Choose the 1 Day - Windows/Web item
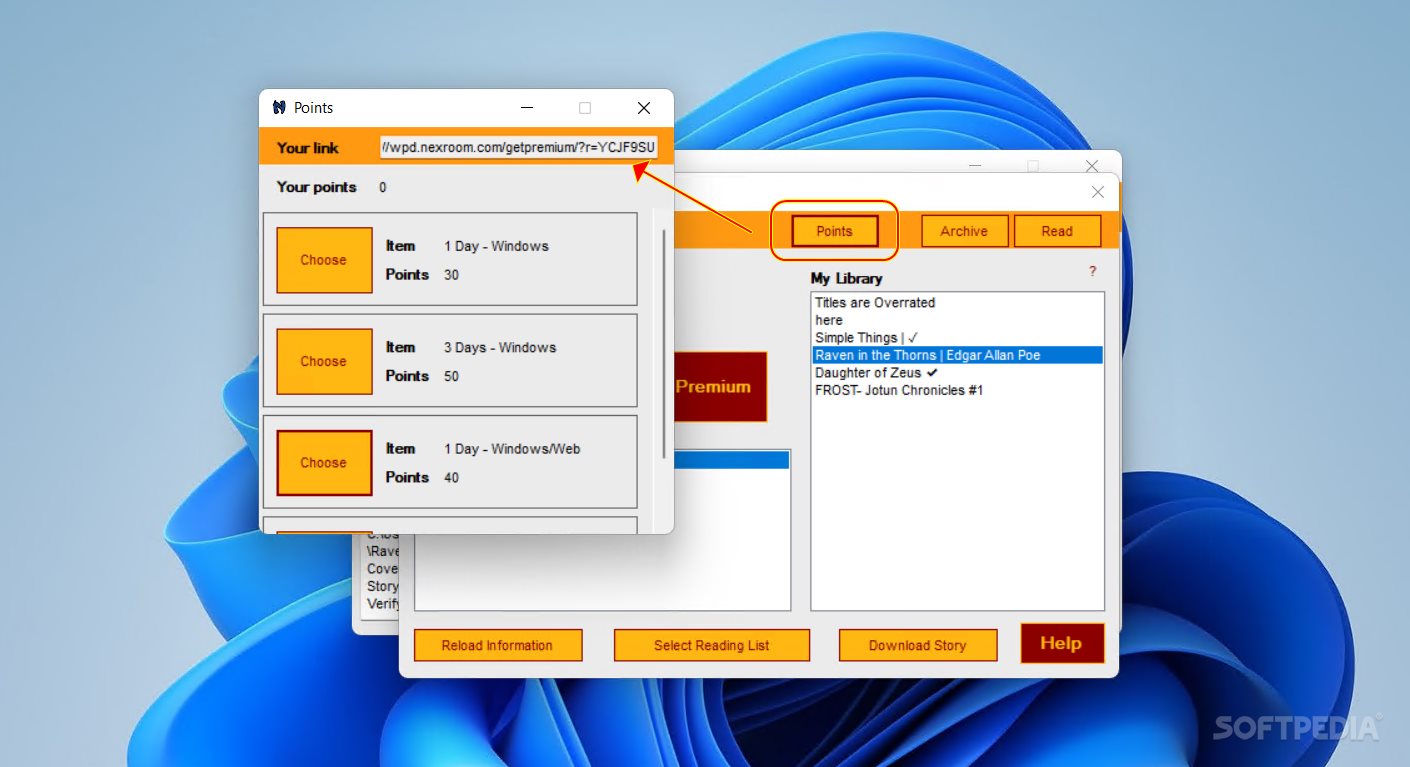 click(324, 463)
